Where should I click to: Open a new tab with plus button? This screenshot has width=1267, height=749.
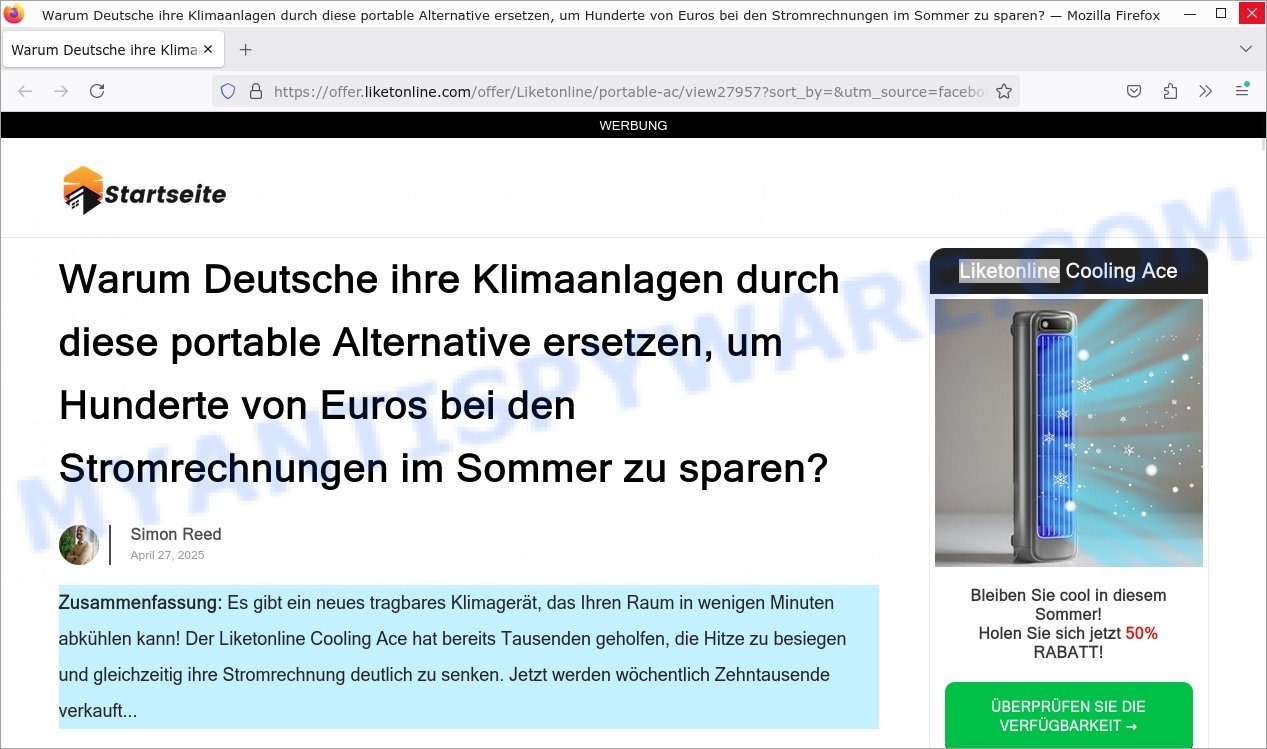(x=245, y=49)
